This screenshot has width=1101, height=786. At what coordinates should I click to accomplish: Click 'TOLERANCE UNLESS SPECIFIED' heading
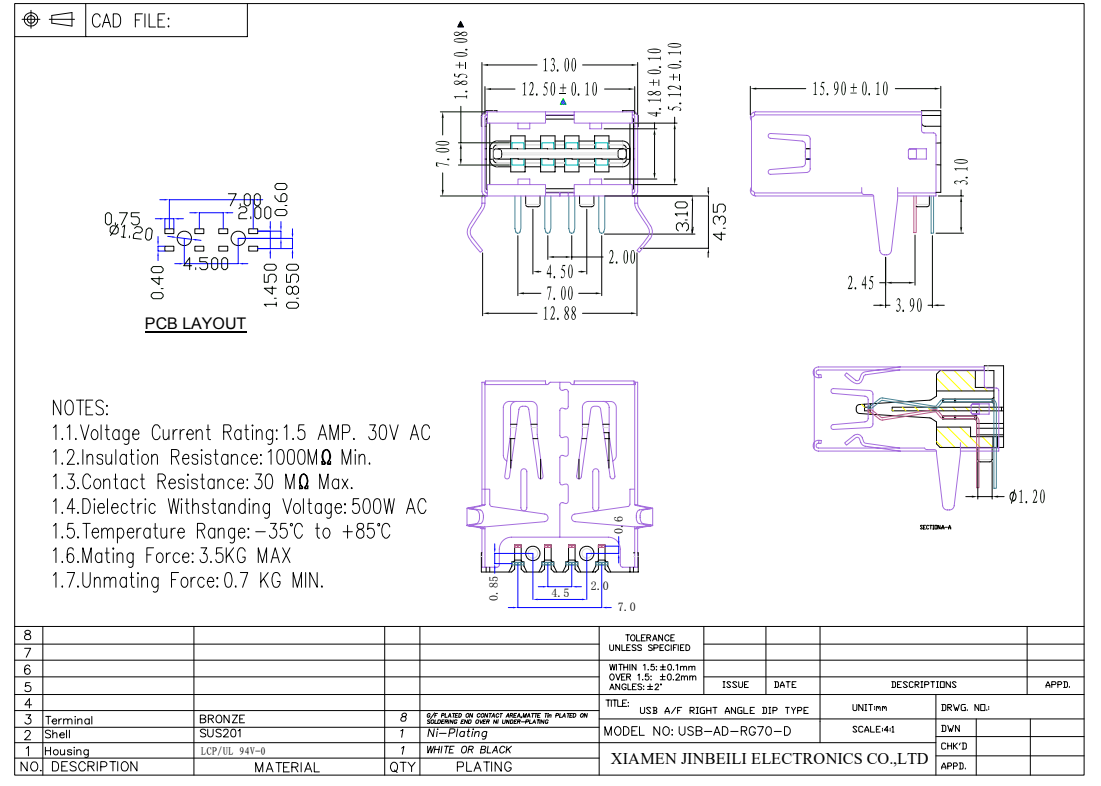tap(650, 643)
